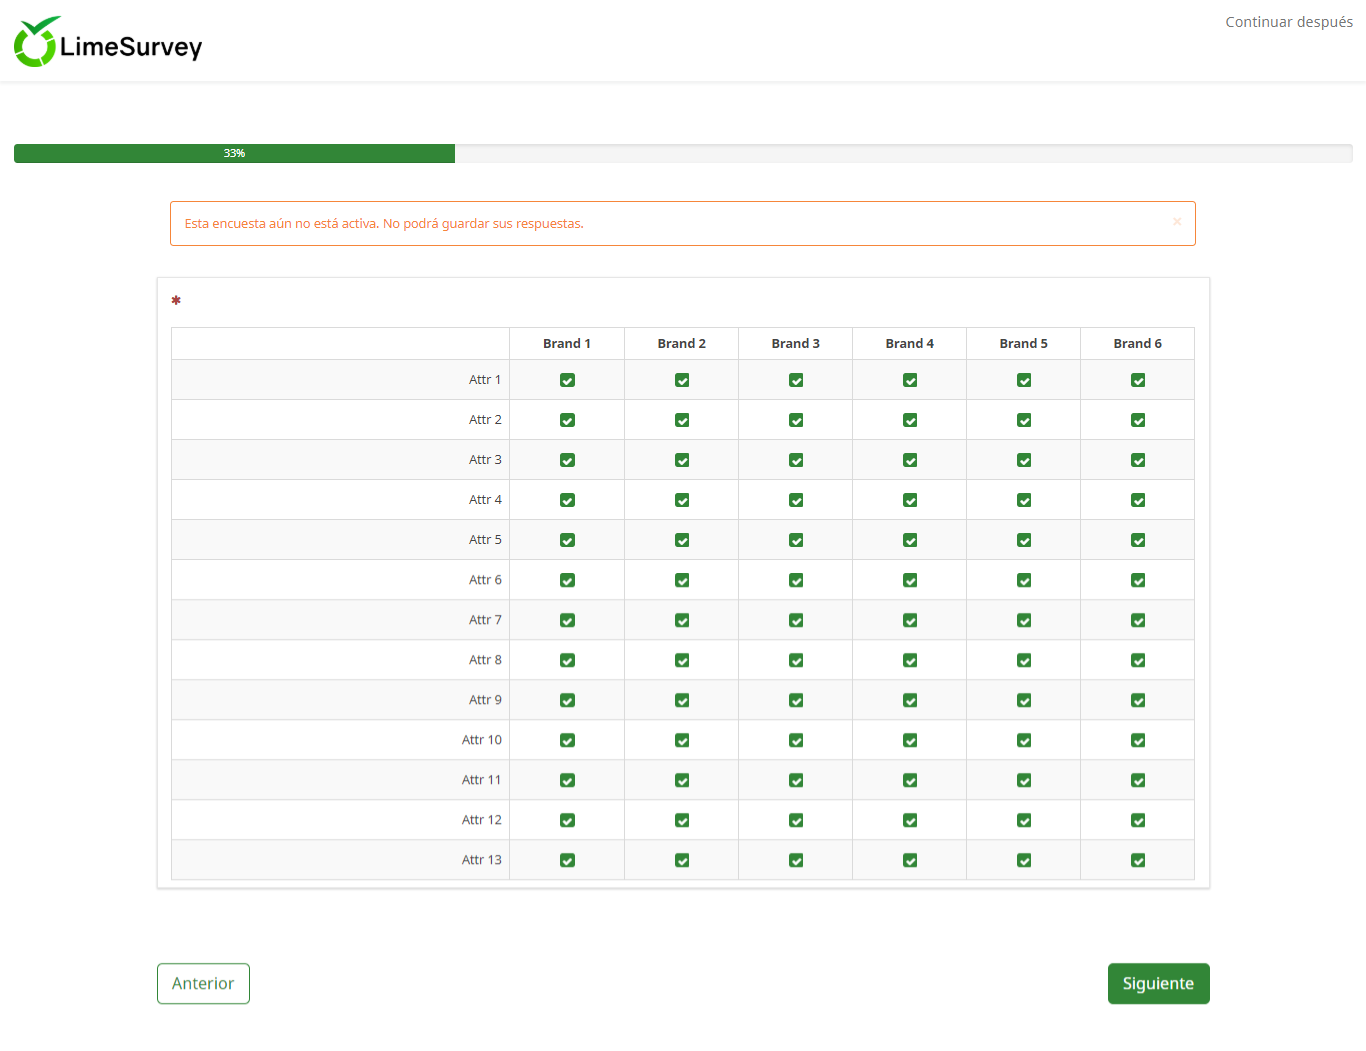Uncheck Attr 10 under Brand 5
1366x1051 pixels.
[x=1024, y=740]
